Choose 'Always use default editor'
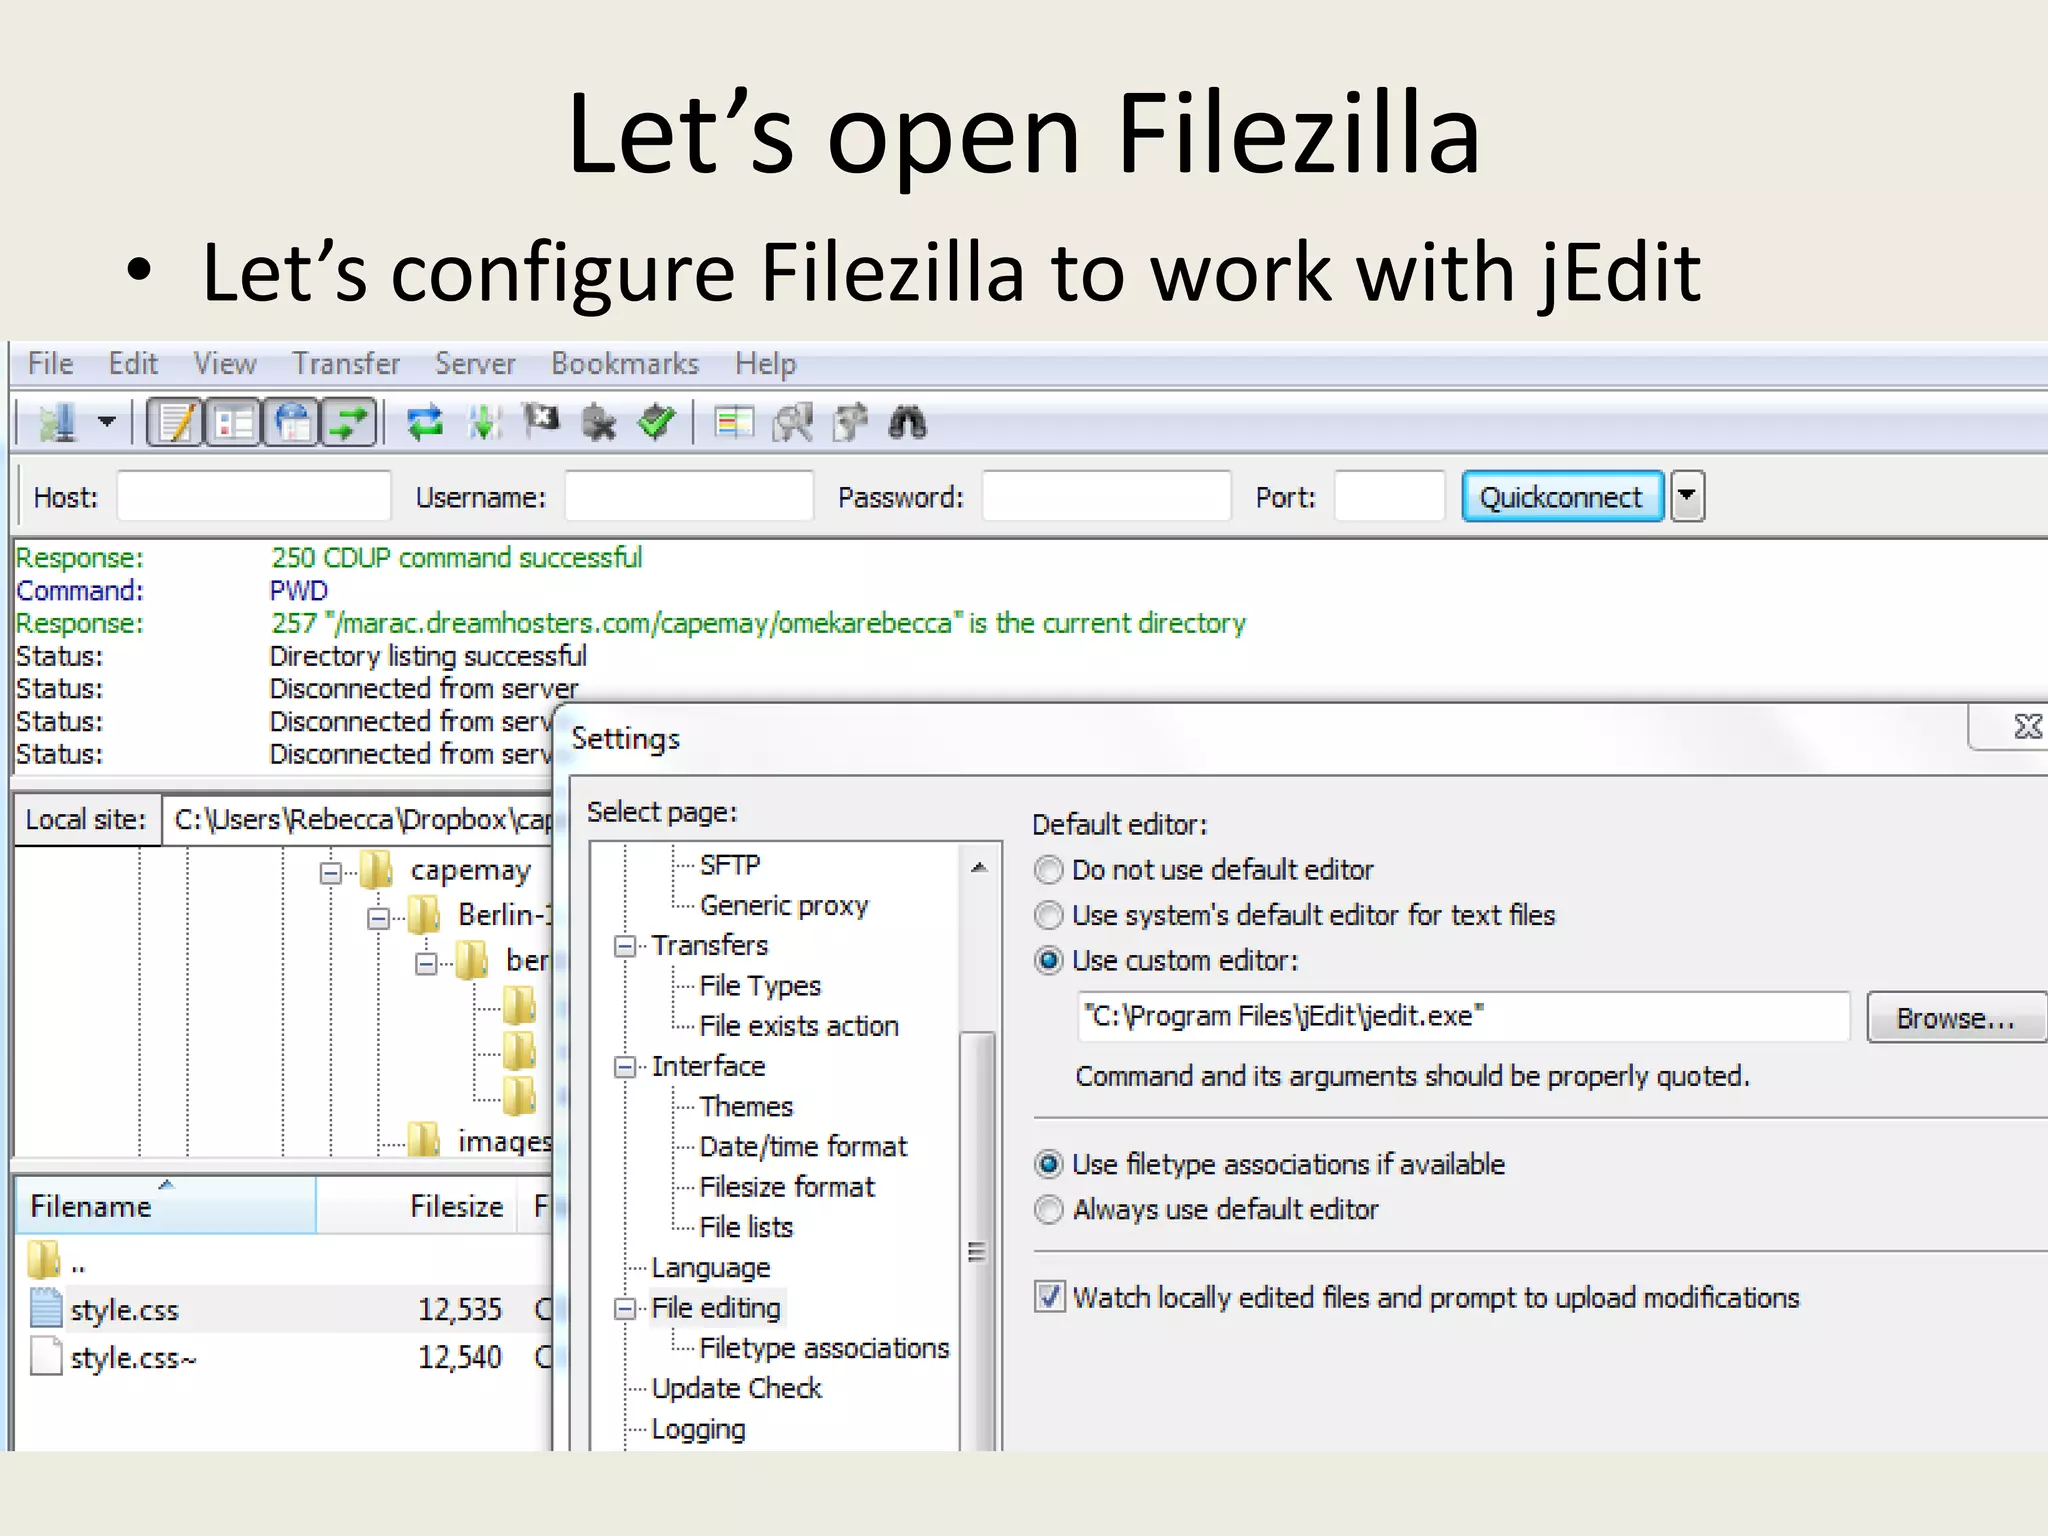 [x=1048, y=1210]
